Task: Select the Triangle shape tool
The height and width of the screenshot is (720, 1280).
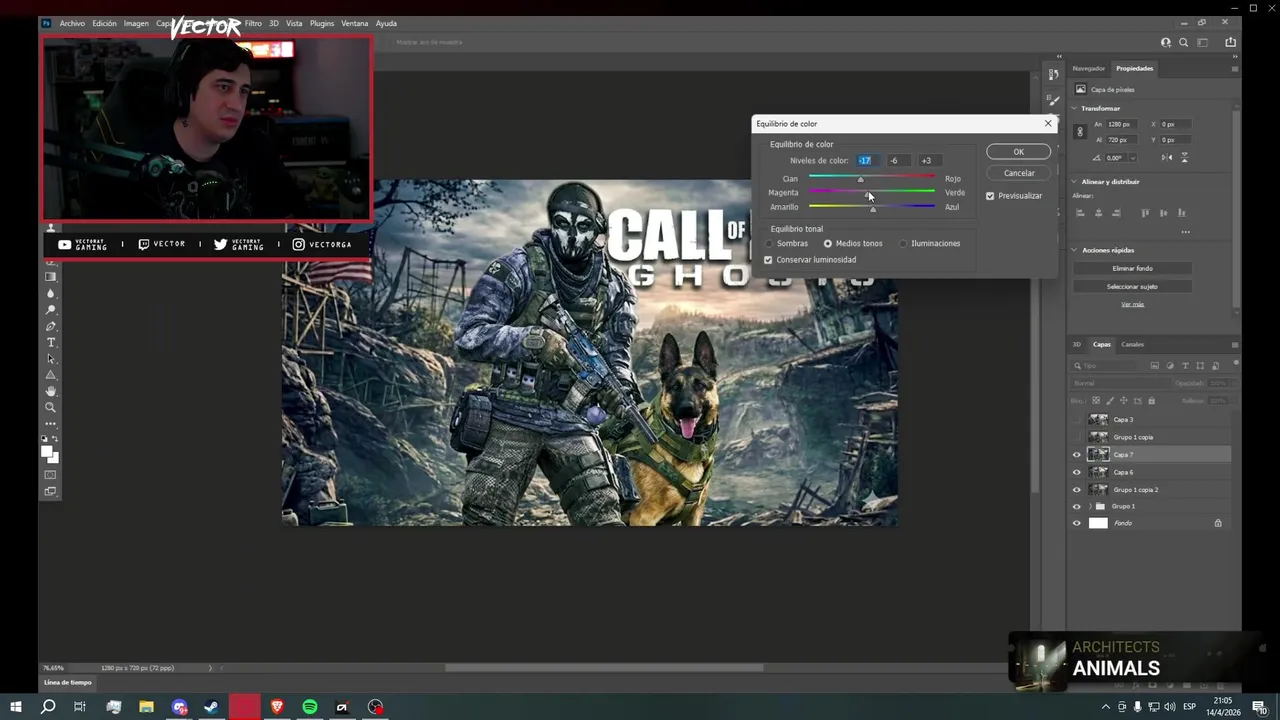Action: pyautogui.click(x=51, y=375)
